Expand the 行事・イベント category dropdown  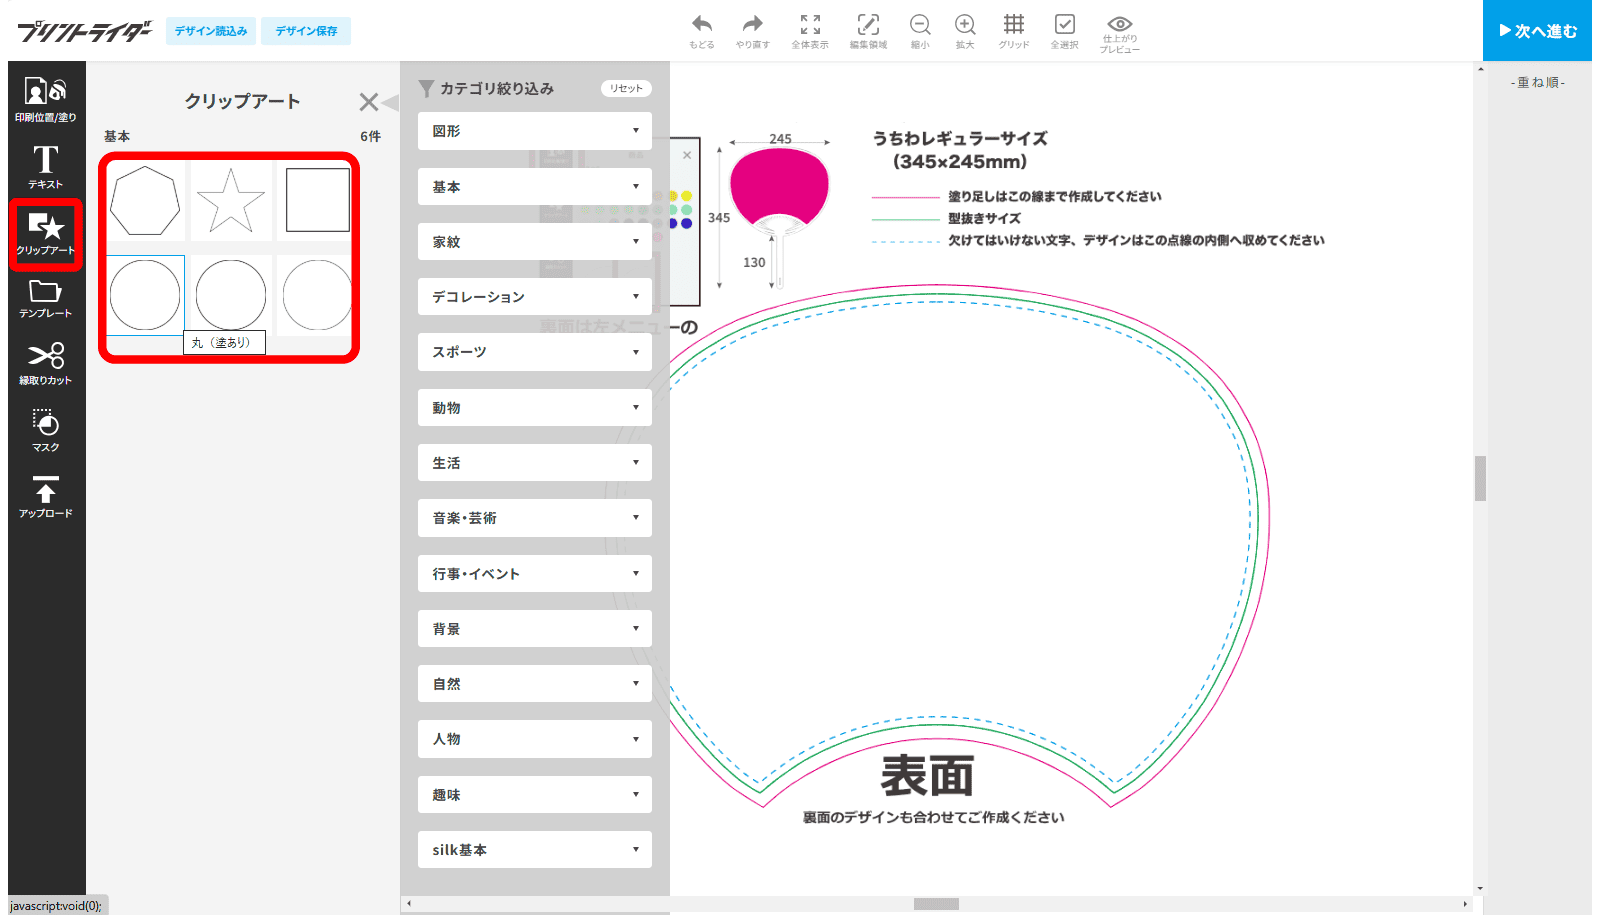tap(535, 574)
